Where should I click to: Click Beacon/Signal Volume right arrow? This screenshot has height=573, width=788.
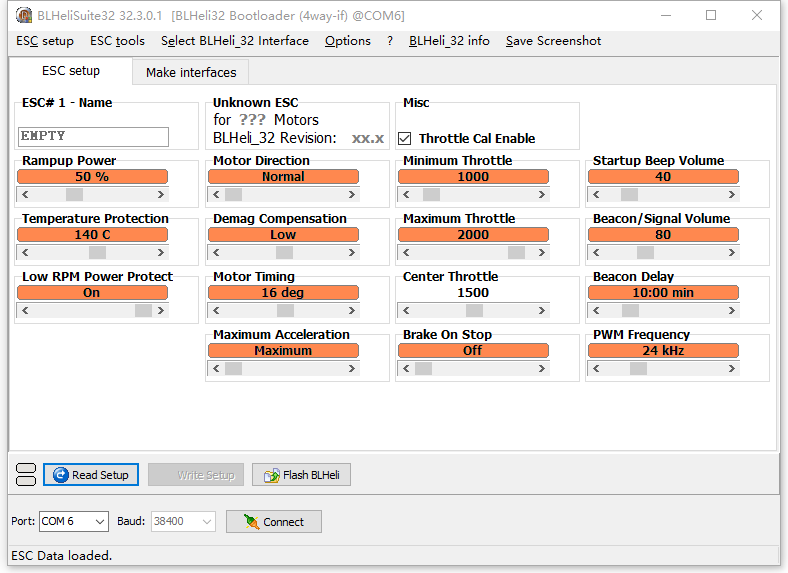point(732,252)
